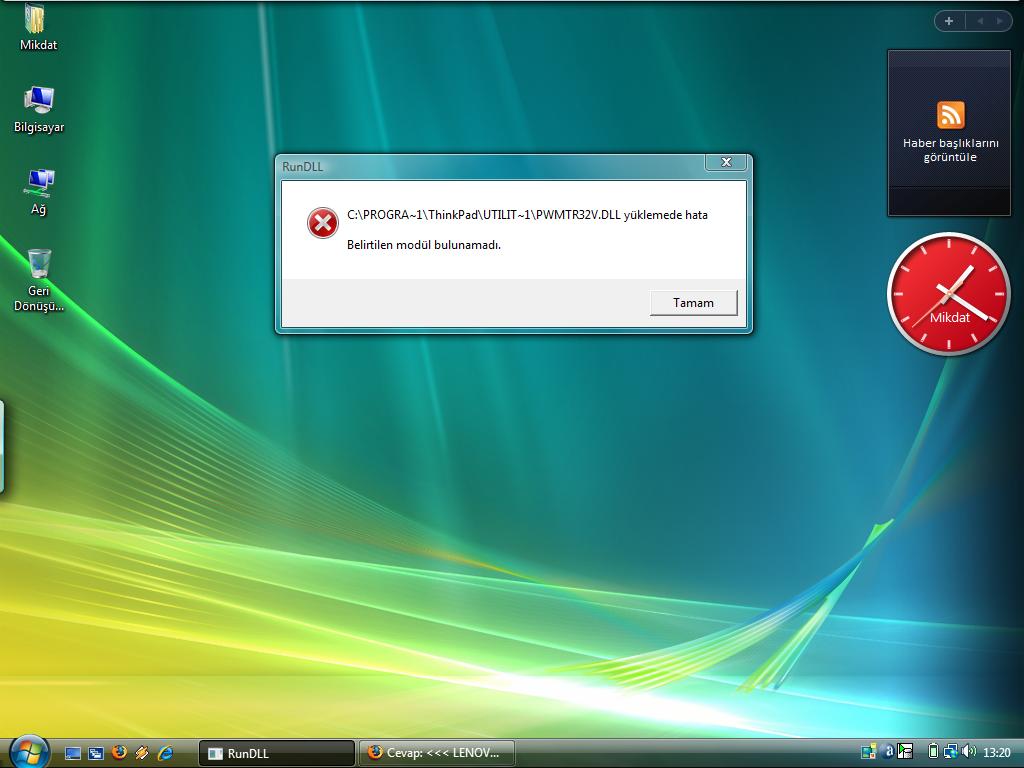This screenshot has height=768, width=1024.
Task: Click the RunDLL dialog title bar
Action: (x=490, y=167)
